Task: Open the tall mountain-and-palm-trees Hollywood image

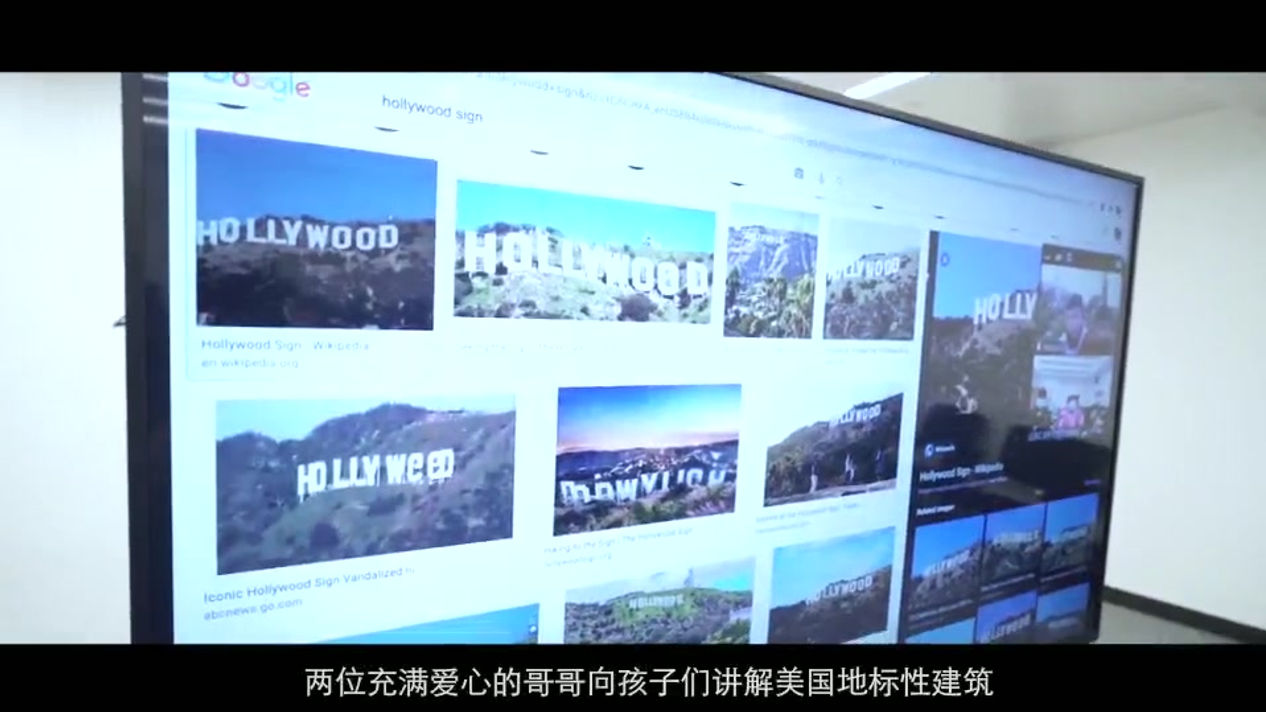Action: (770, 271)
